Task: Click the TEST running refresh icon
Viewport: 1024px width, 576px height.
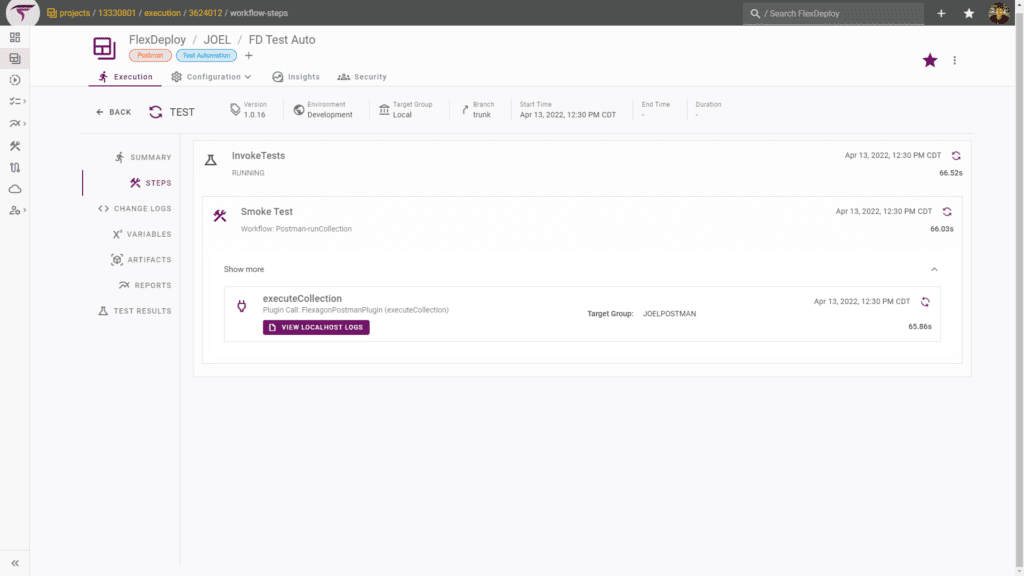Action: click(x=155, y=112)
